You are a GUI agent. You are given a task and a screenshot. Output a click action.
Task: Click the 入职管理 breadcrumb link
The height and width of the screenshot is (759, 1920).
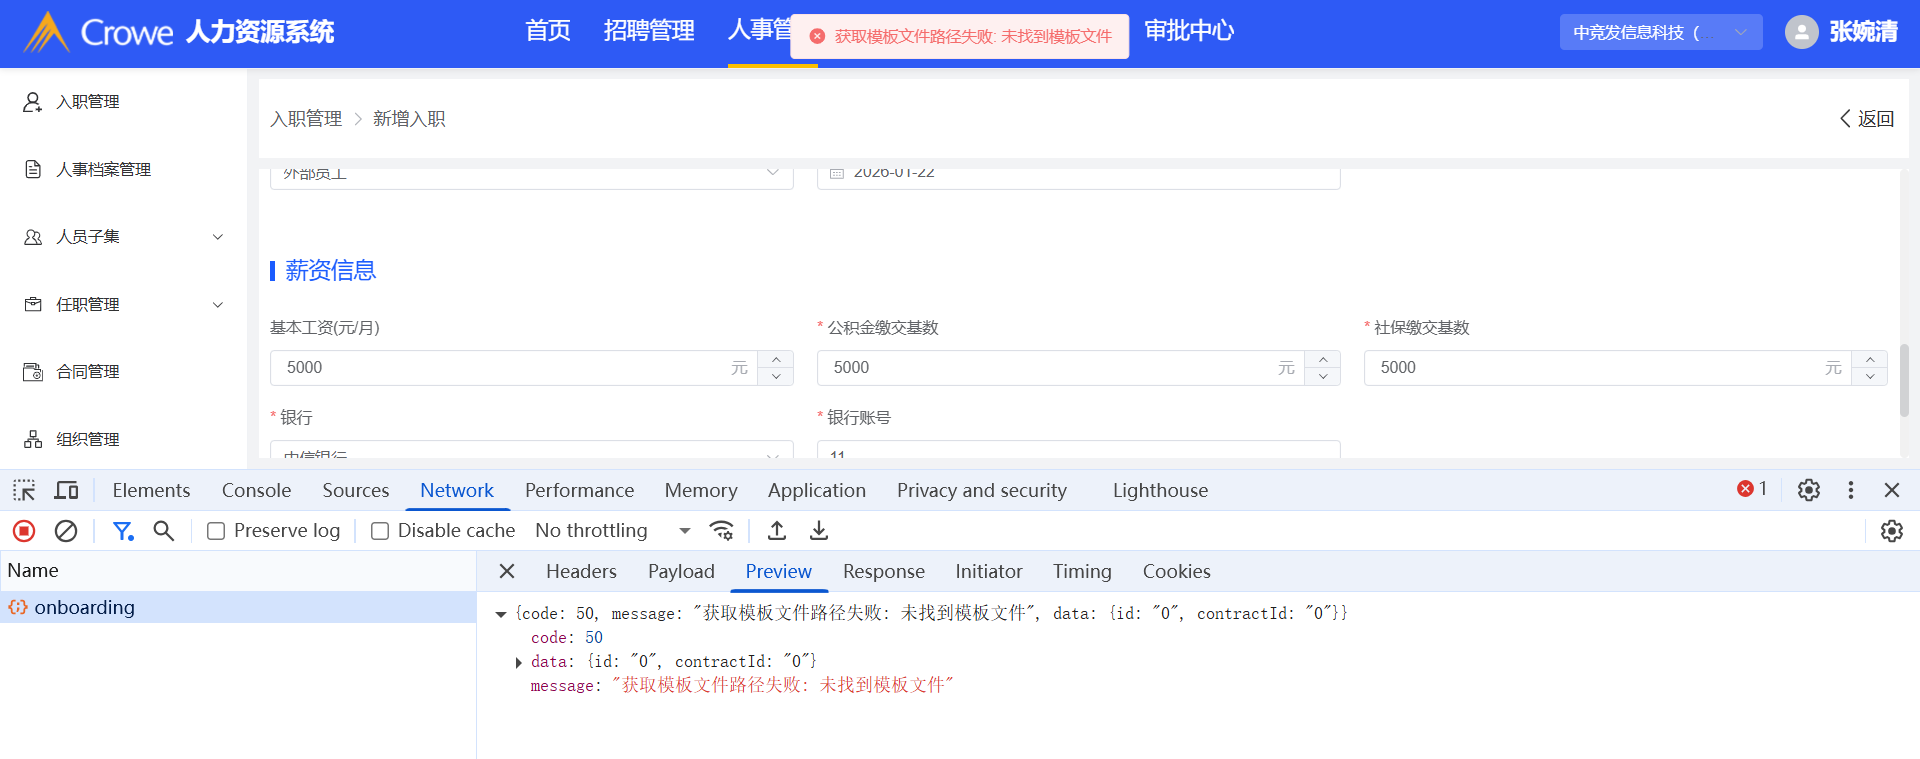tap(306, 119)
